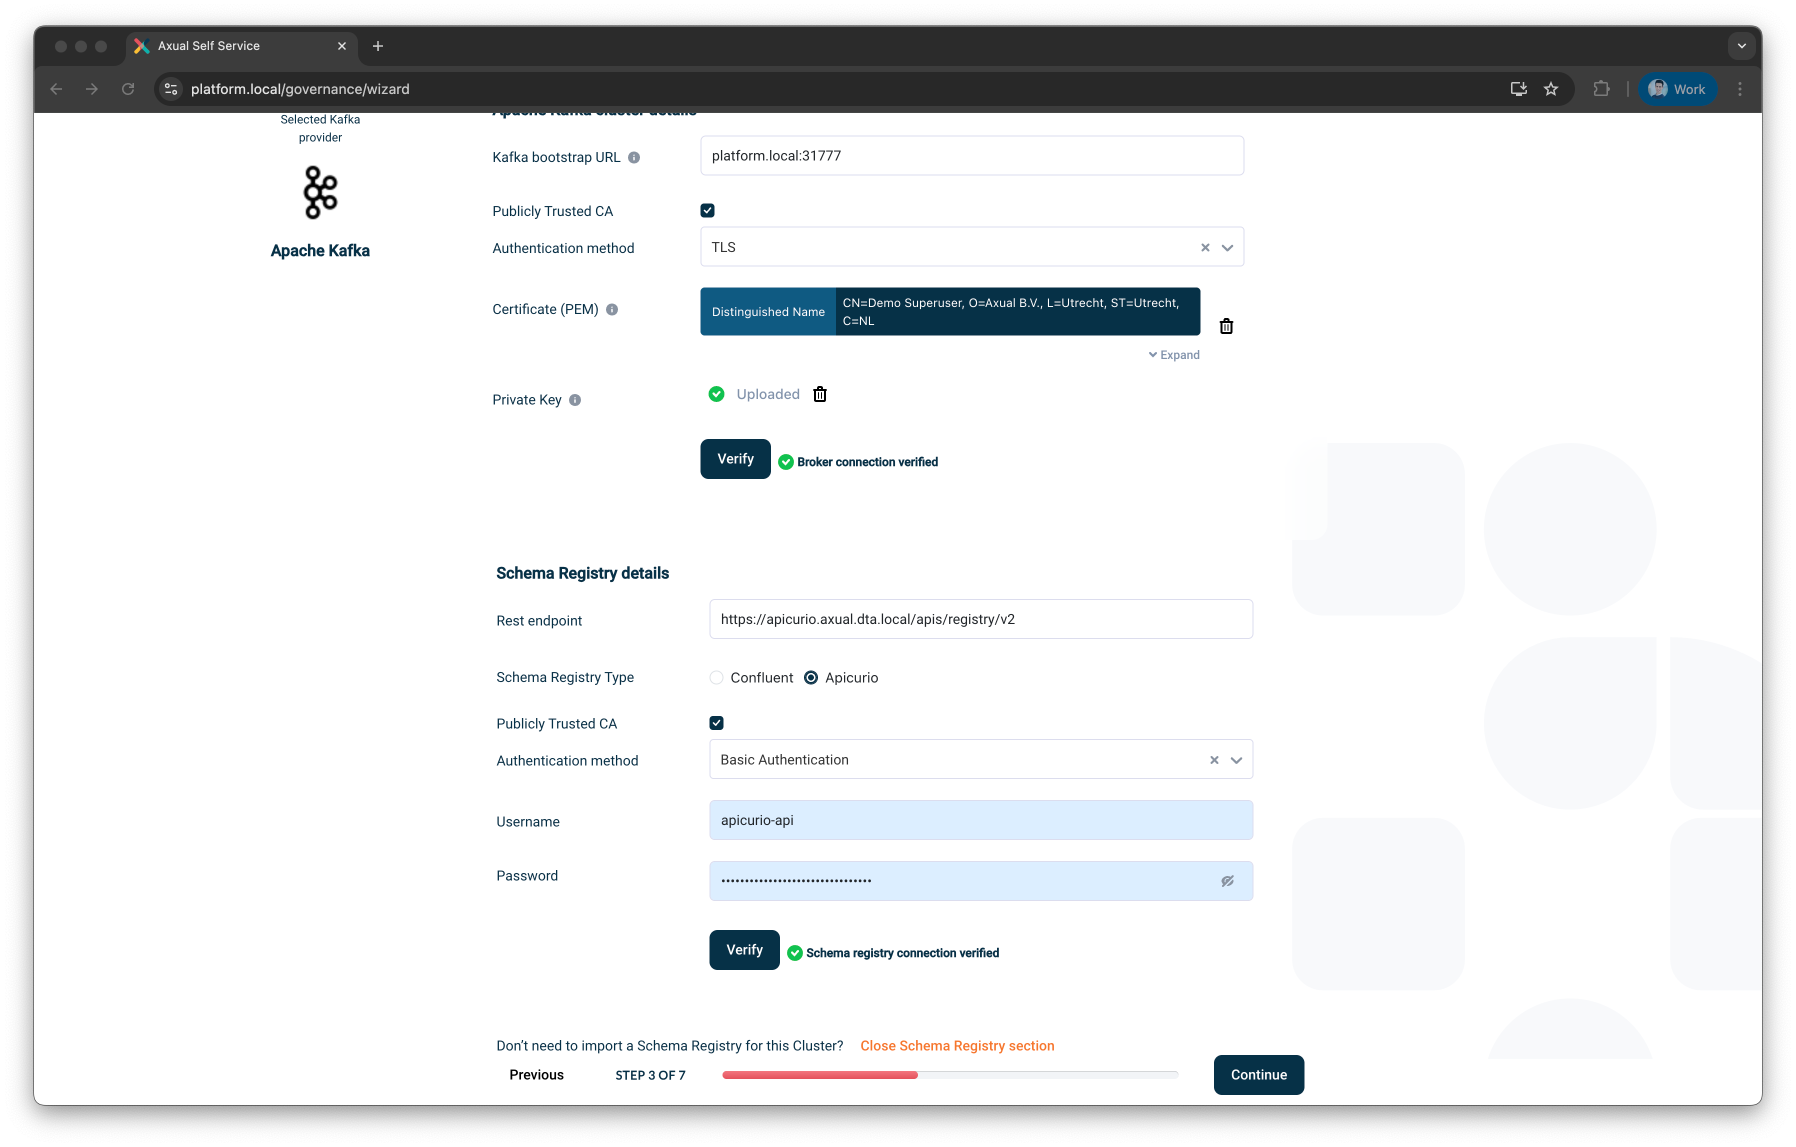Verify the schema registry connection
1796x1147 pixels.
743,950
